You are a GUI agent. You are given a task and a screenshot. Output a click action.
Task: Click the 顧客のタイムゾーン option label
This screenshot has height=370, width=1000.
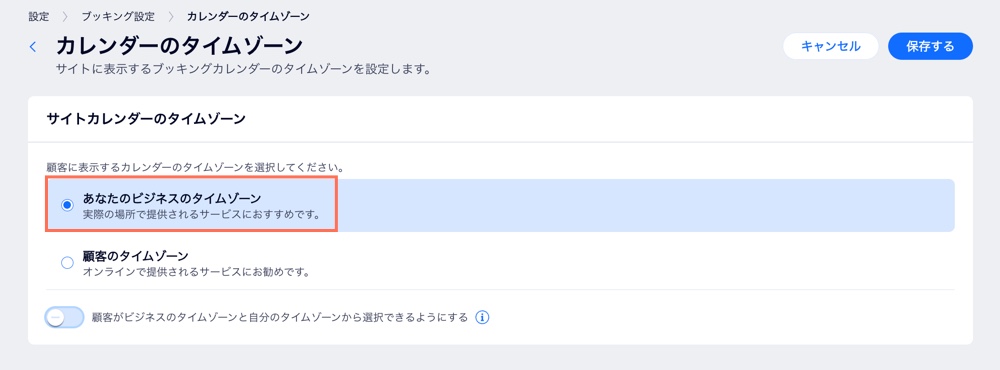pyautogui.click(x=136, y=256)
